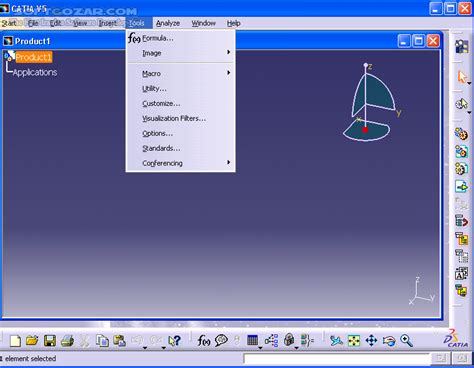Open the dropdown arrow beside Redo
Image resolution: width=474 pixels, height=368 pixels.
coord(163,348)
